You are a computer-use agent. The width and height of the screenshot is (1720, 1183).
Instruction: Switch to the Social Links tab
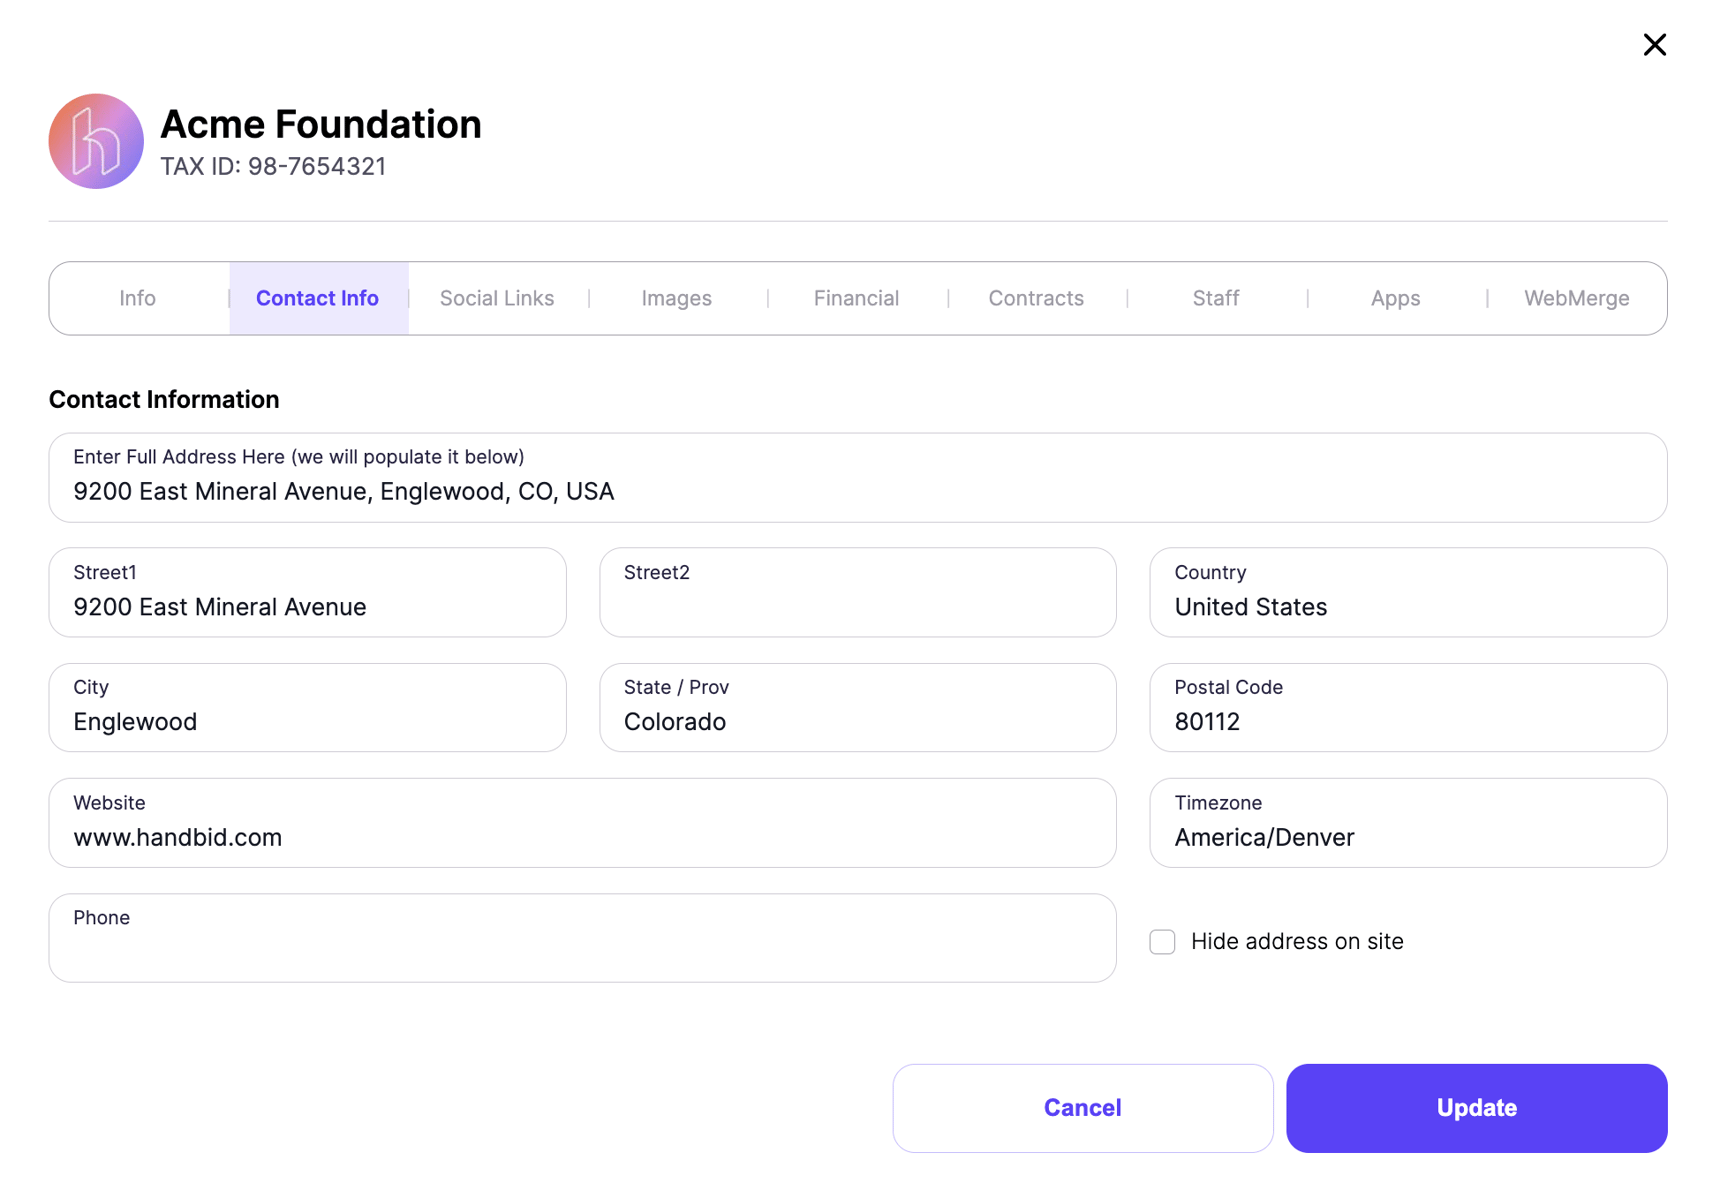497,298
